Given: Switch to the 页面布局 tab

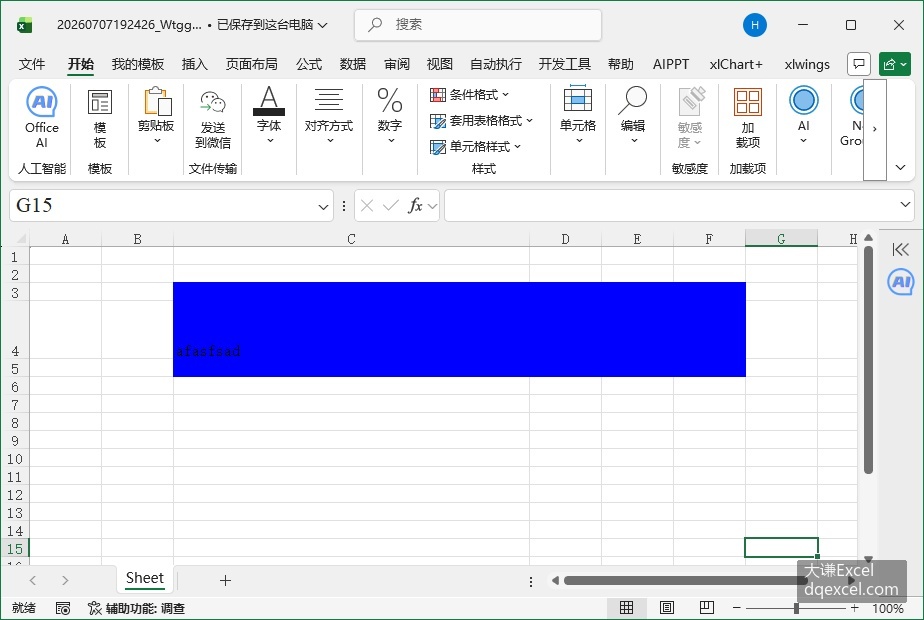Looking at the screenshot, I should (x=251, y=64).
